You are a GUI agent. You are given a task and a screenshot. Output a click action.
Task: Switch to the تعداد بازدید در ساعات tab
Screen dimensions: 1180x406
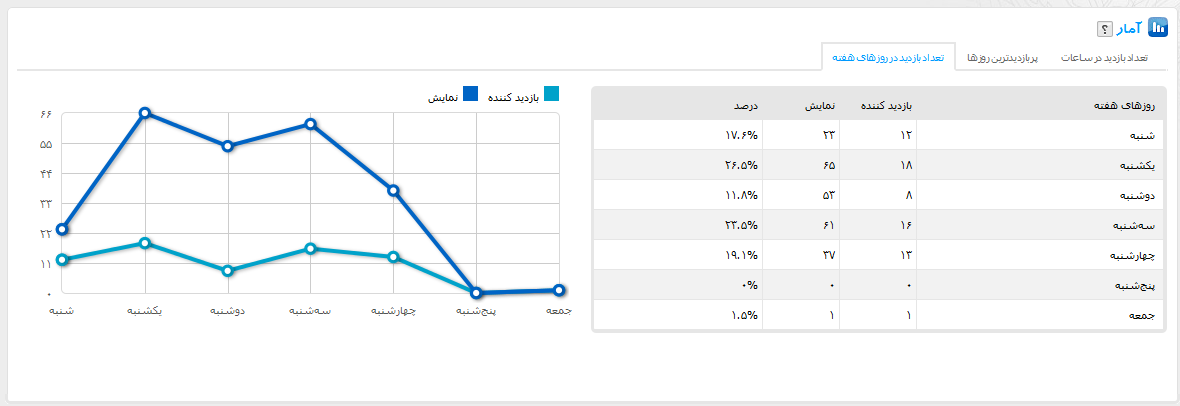[1105, 58]
